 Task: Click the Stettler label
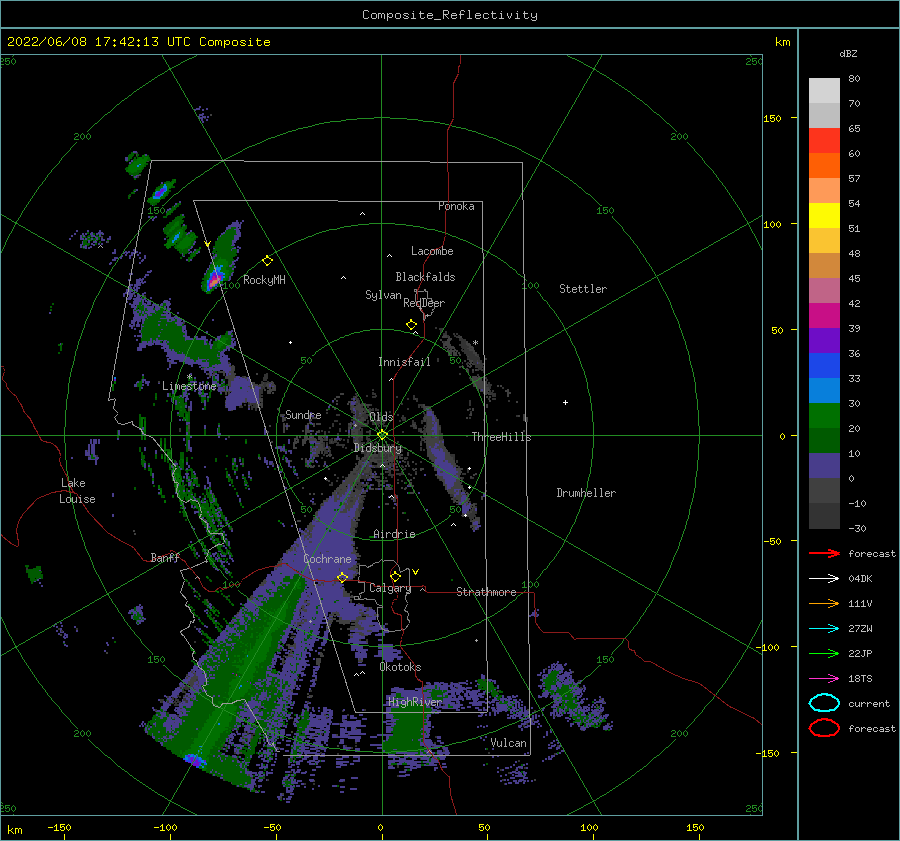click(583, 289)
